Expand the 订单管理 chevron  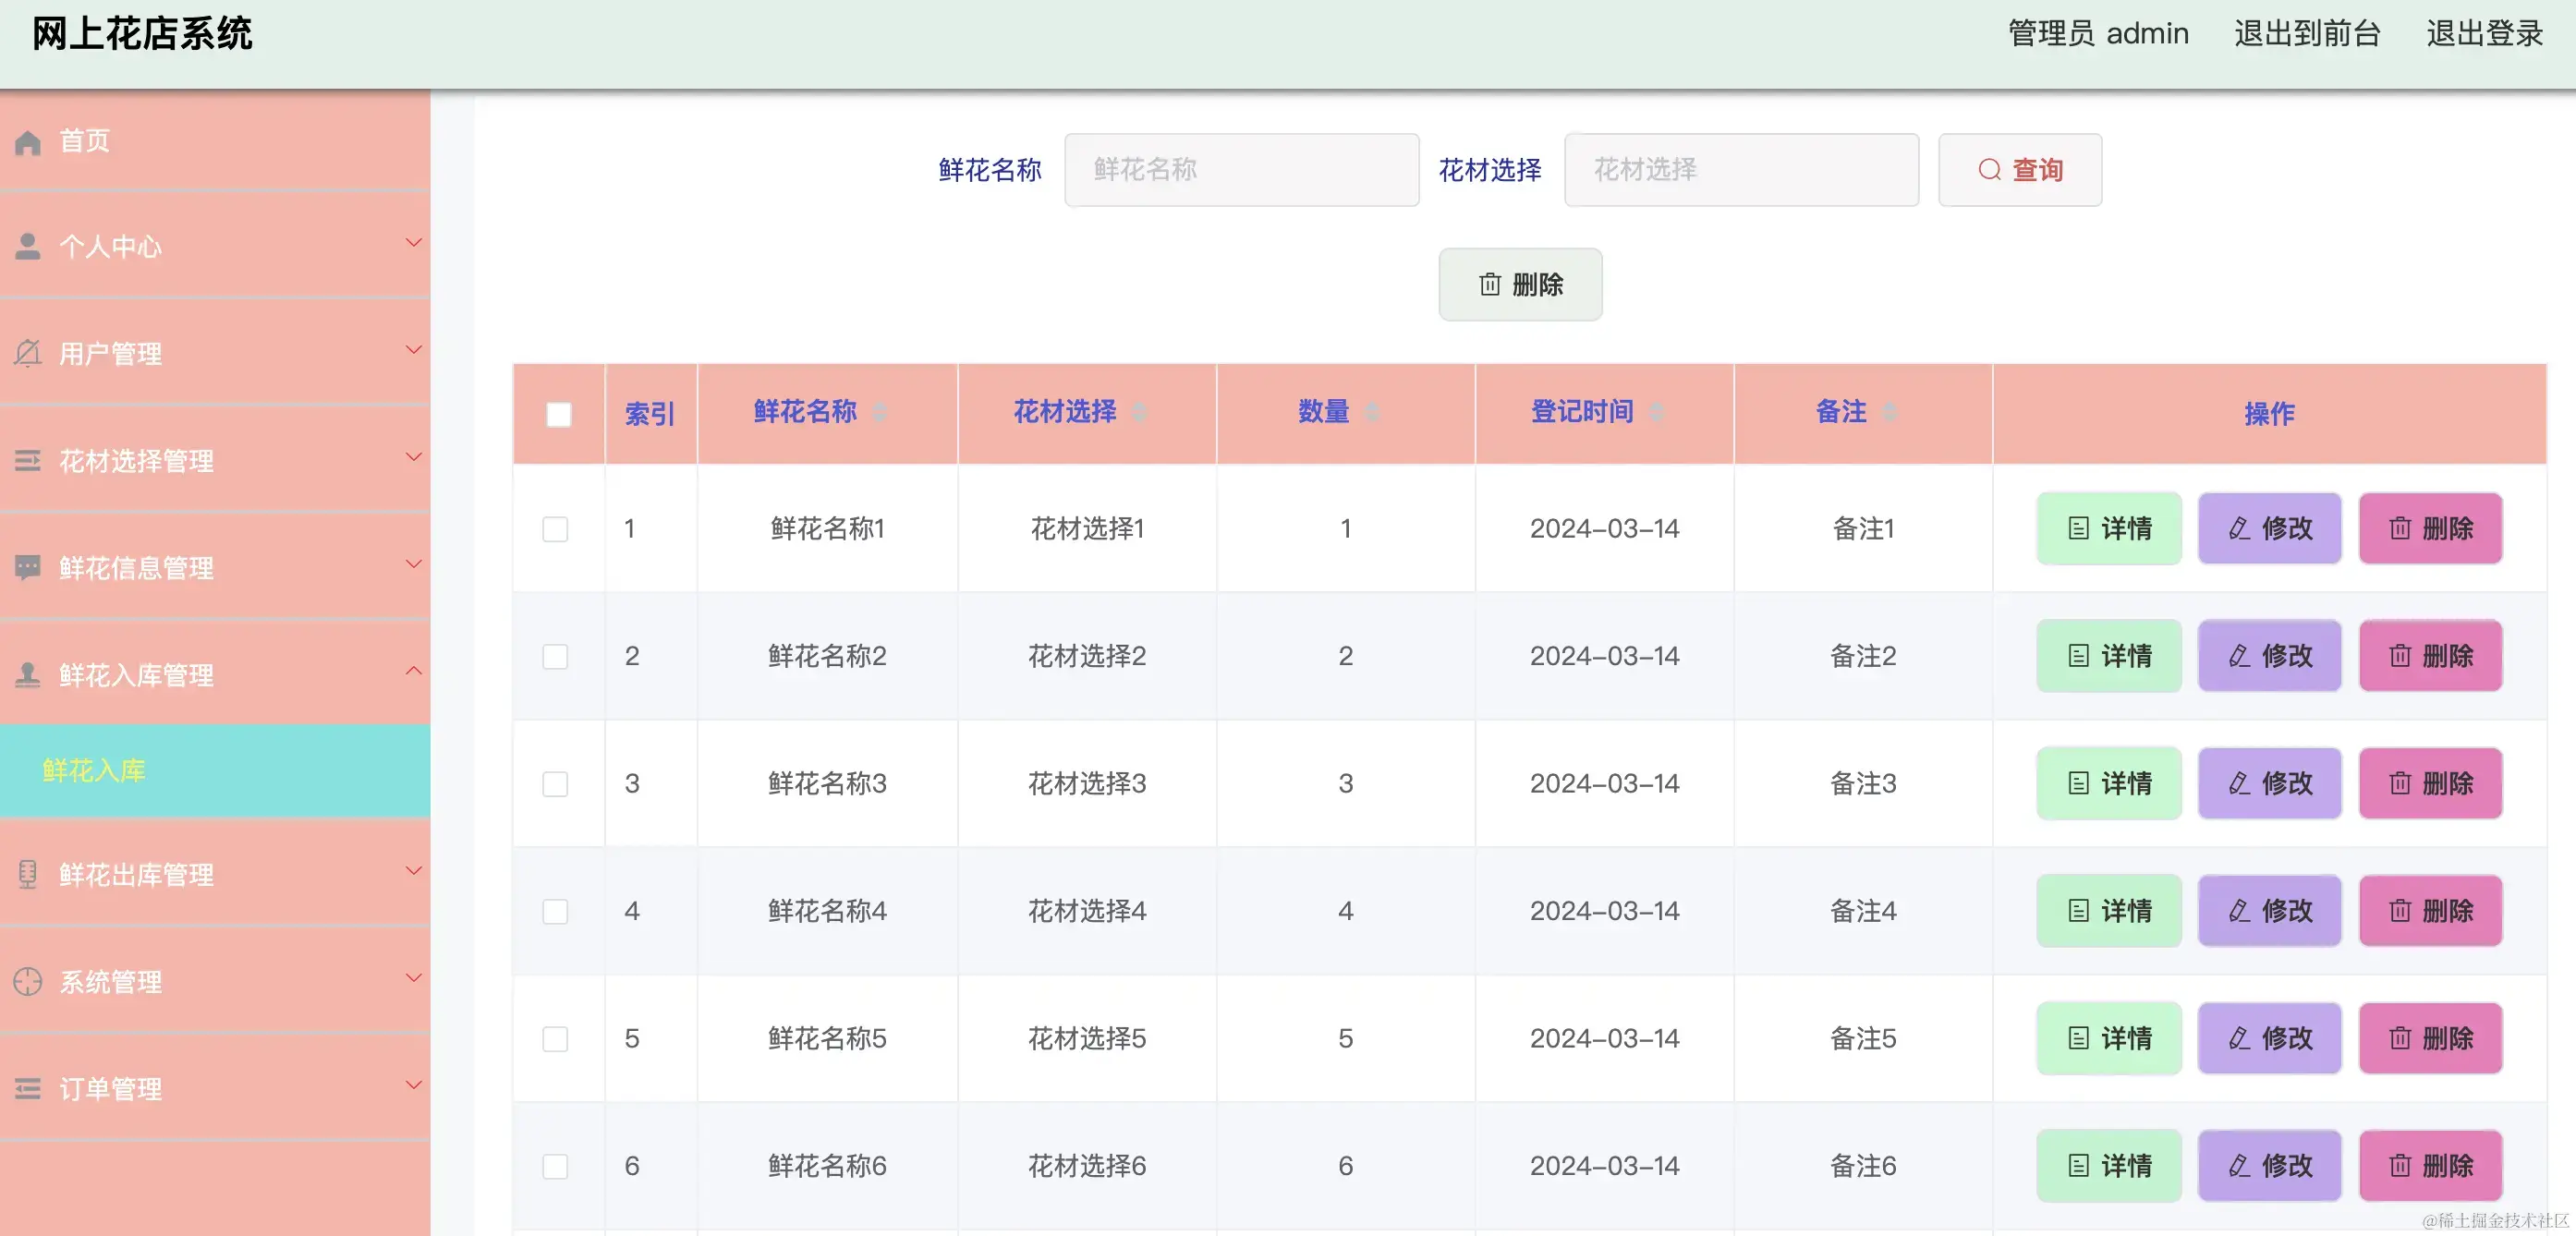coord(413,1085)
